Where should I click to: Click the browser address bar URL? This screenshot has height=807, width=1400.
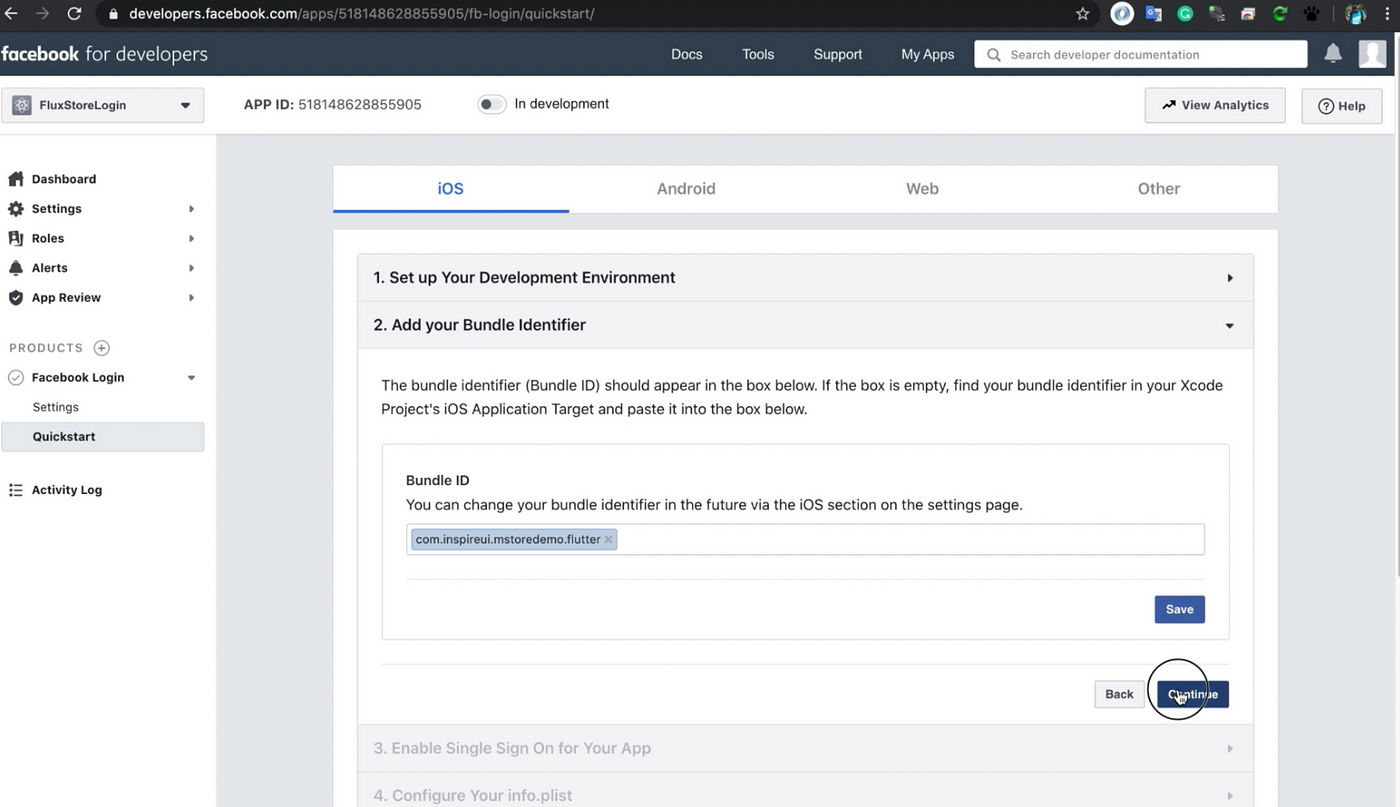pos(362,14)
